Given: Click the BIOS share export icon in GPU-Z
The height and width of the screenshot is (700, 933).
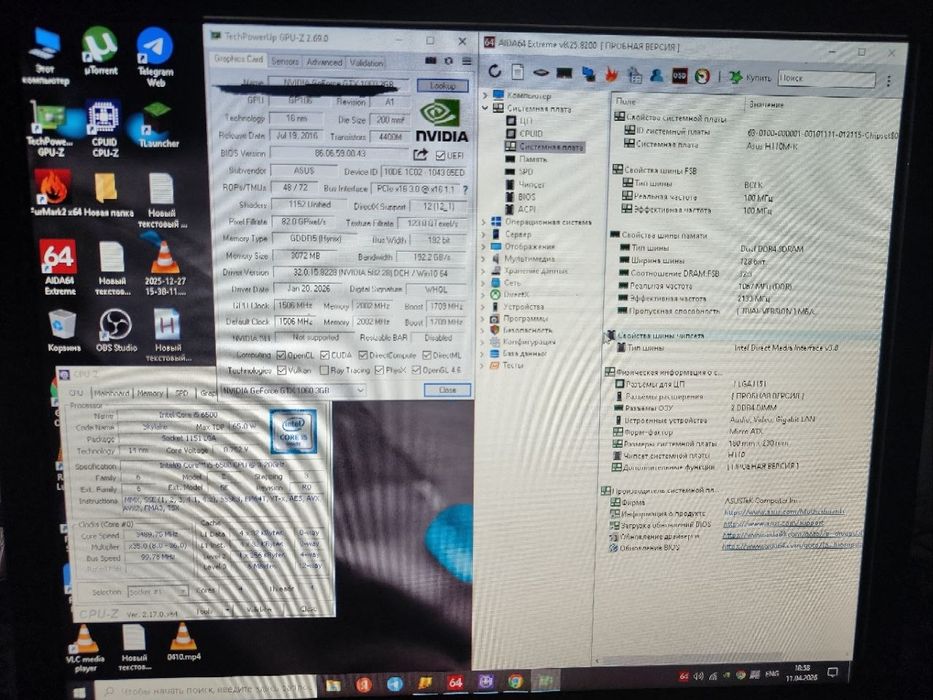Looking at the screenshot, I should (x=420, y=155).
